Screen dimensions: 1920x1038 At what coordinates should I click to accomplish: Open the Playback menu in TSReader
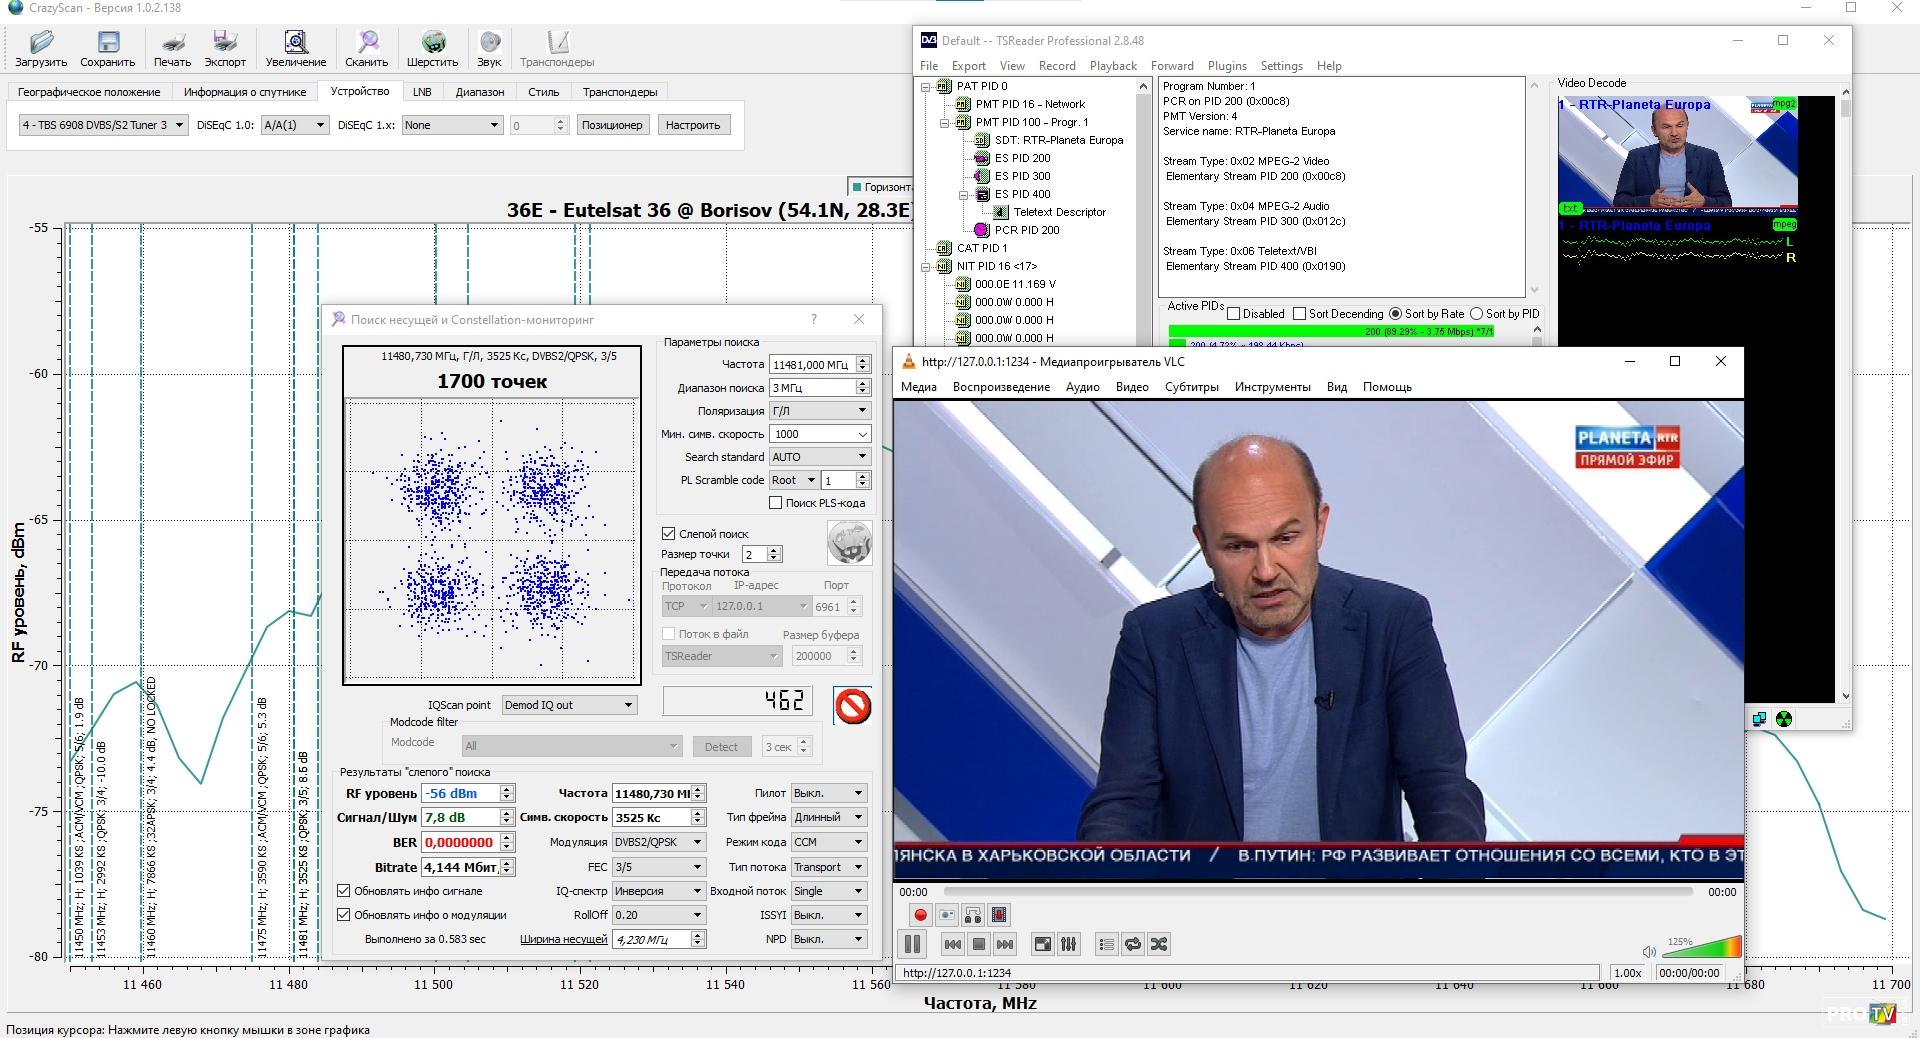tap(1112, 66)
